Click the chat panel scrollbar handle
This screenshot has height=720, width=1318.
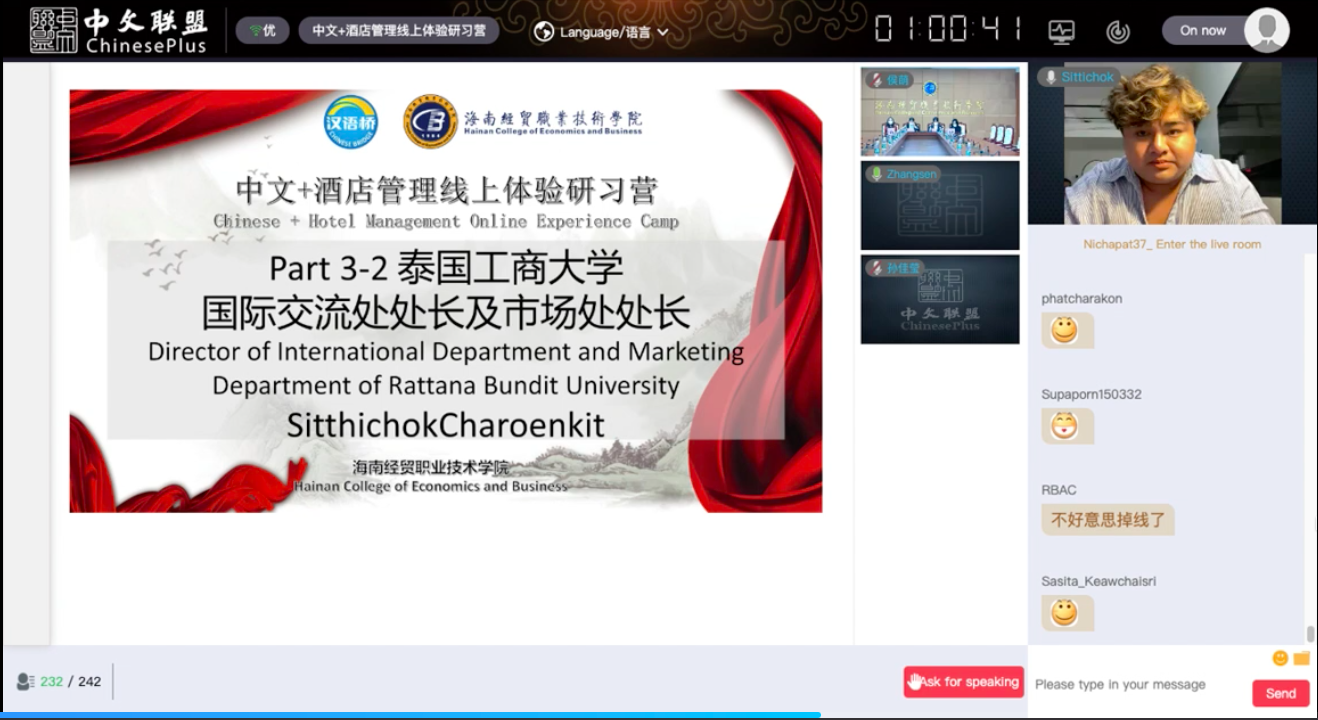1310,634
